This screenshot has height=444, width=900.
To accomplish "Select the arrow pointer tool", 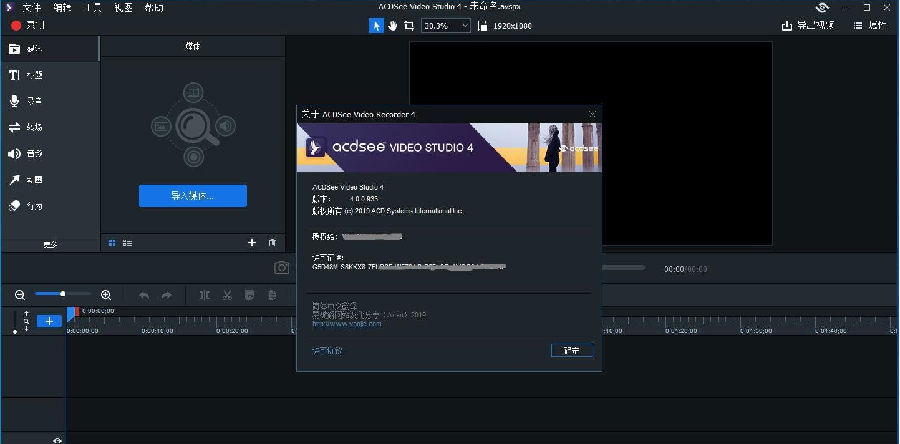I will pyautogui.click(x=376, y=26).
